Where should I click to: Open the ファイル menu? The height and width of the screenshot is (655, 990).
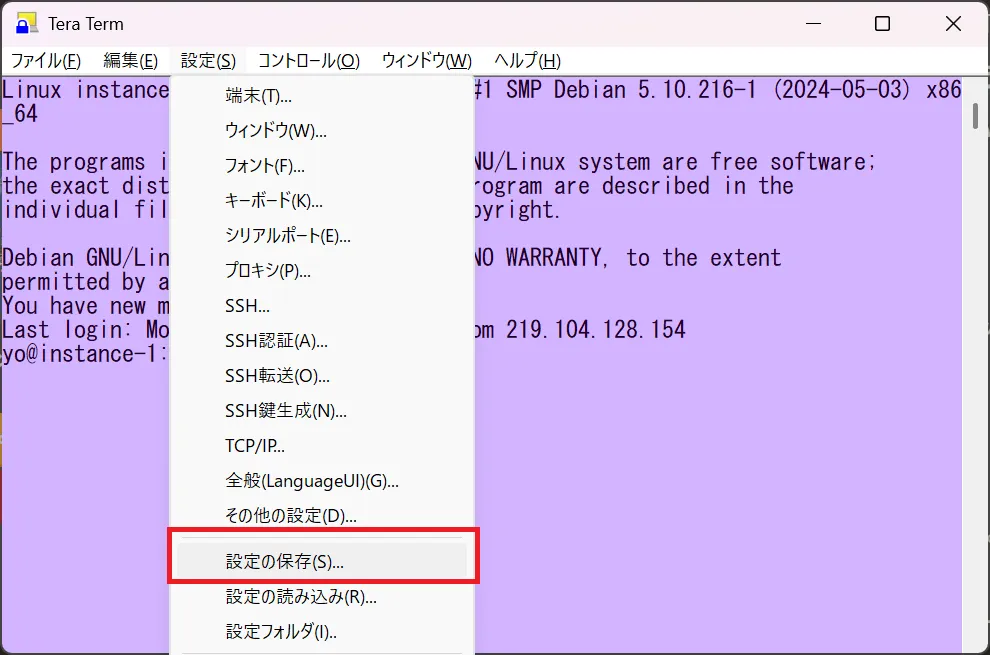46,60
